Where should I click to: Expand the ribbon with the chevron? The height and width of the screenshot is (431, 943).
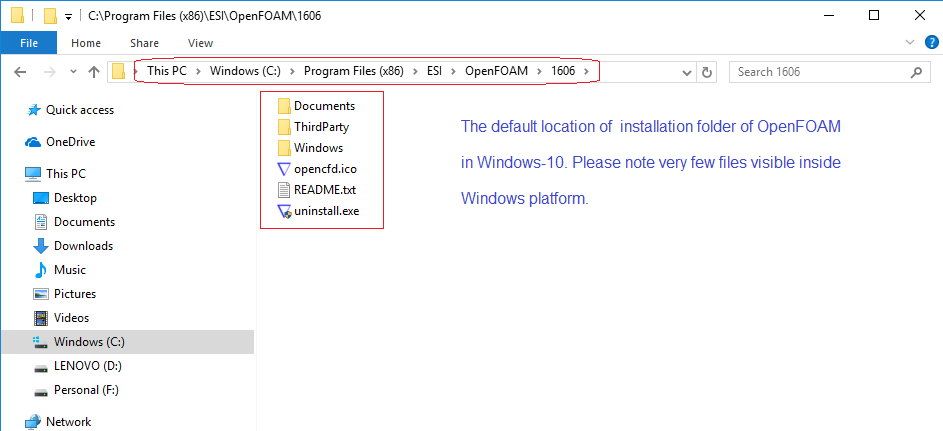909,42
